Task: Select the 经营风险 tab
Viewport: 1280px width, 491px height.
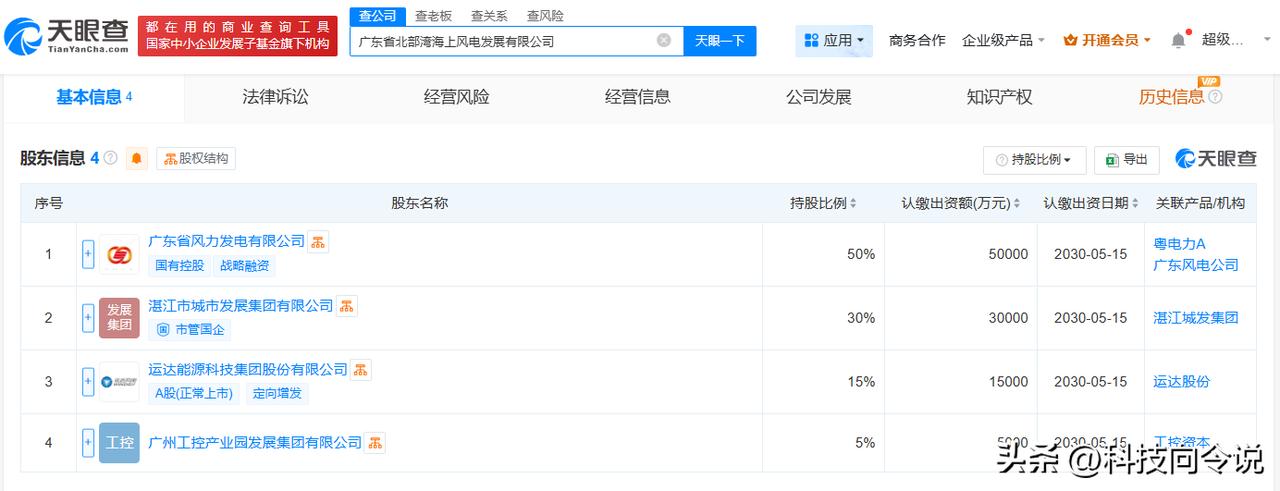Action: click(x=456, y=97)
